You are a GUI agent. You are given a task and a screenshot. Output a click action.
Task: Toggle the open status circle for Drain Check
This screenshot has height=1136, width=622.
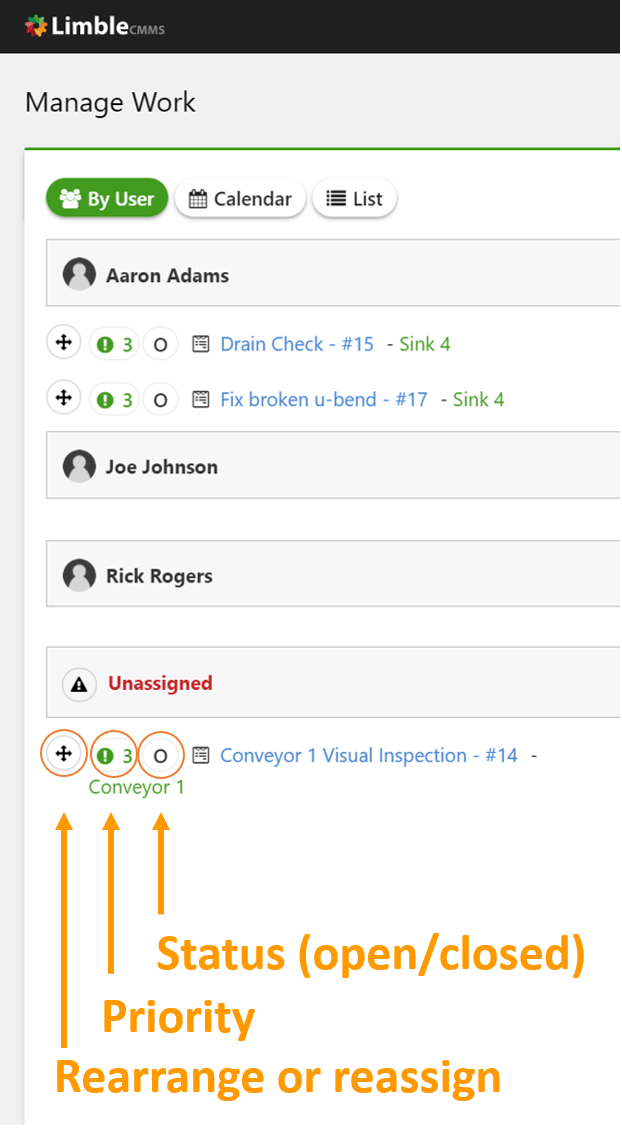click(x=160, y=344)
